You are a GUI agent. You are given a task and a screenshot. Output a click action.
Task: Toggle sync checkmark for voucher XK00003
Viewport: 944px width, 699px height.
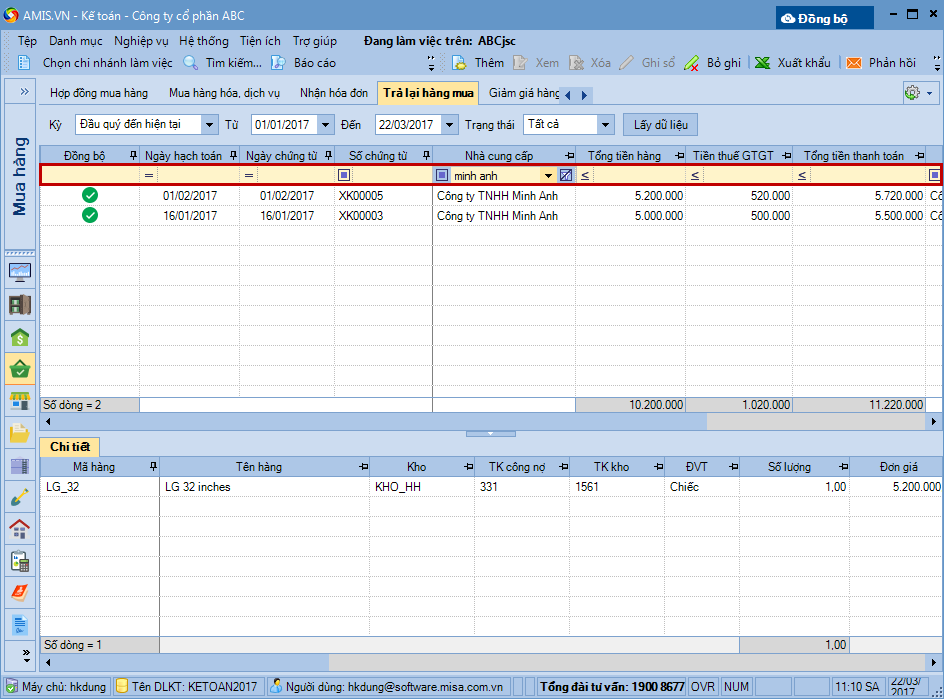90,216
